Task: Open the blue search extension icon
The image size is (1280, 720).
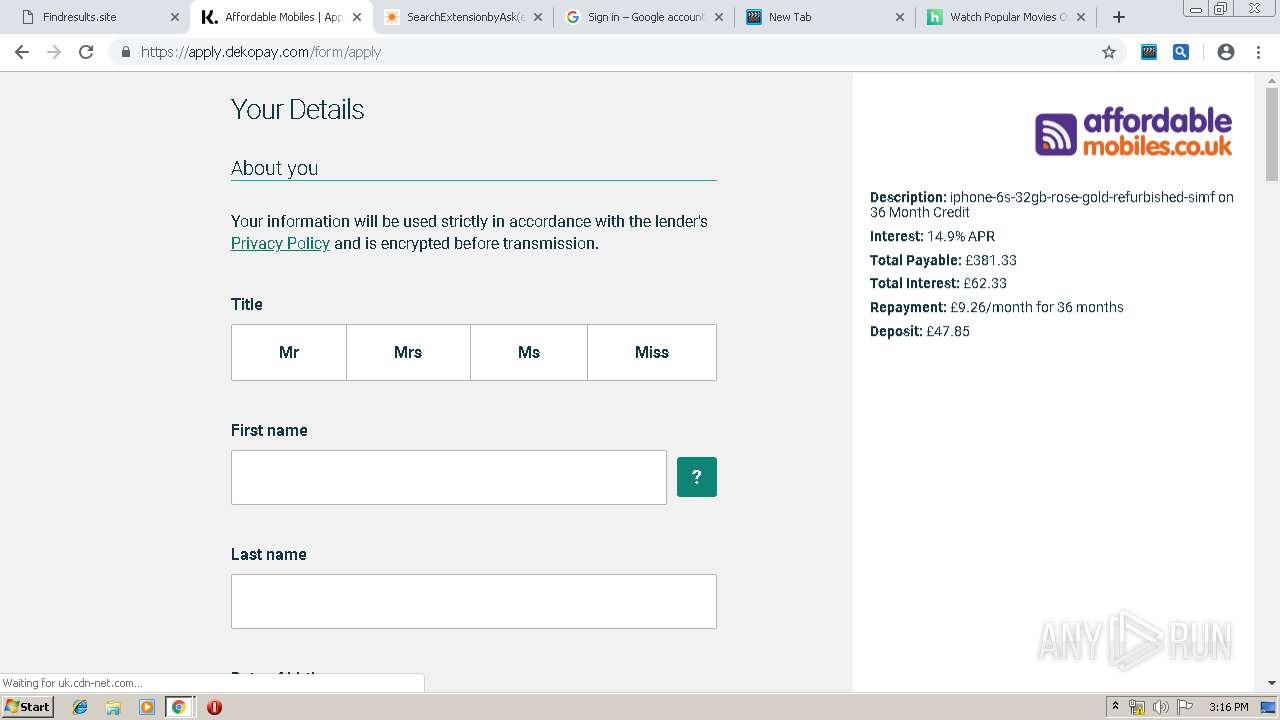Action: tap(1181, 52)
